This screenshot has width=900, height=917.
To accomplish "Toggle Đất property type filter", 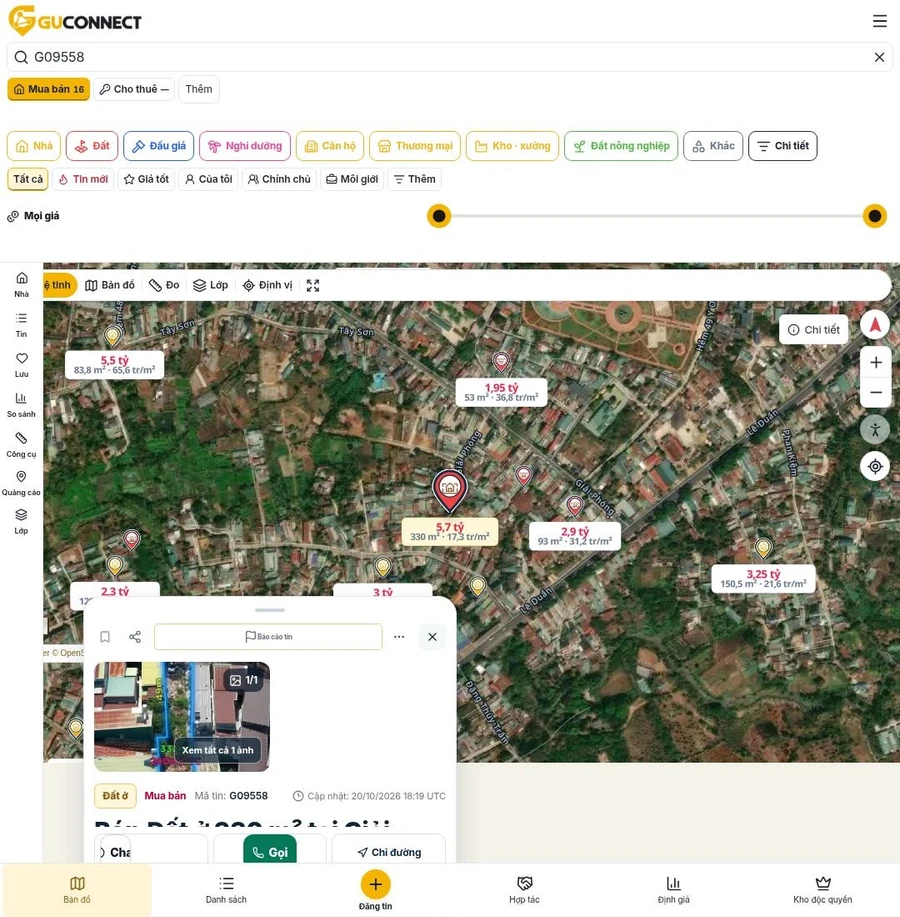I will [x=92, y=146].
